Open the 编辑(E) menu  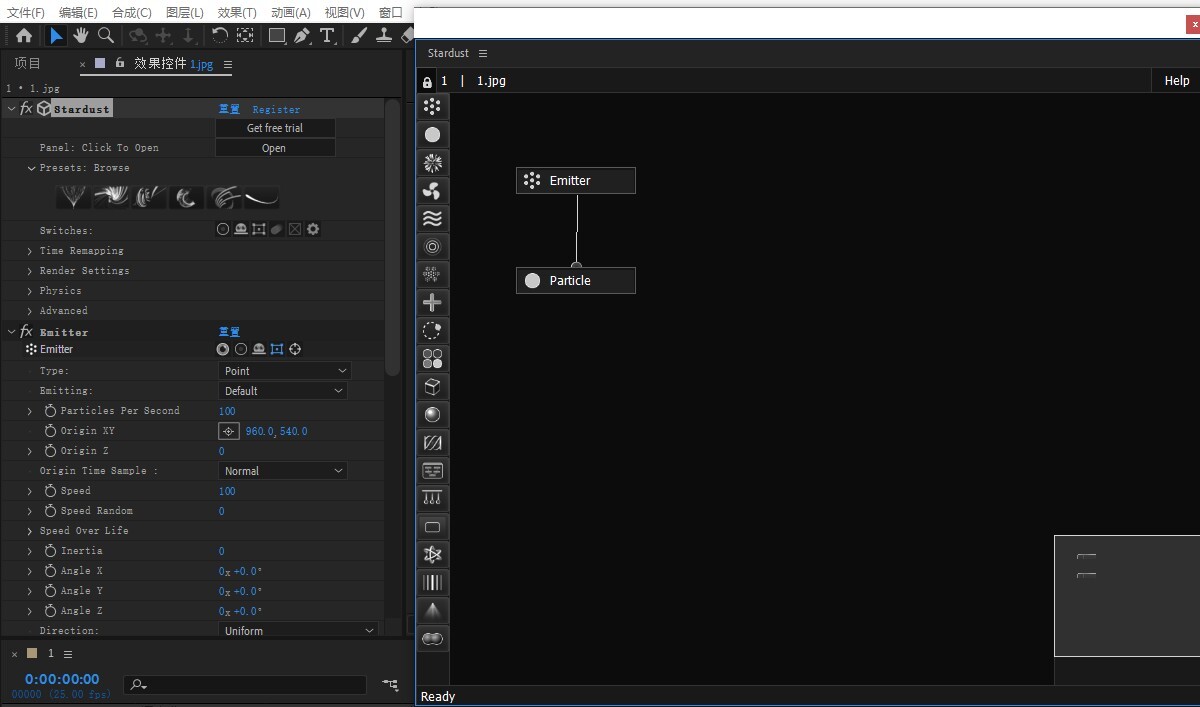(78, 12)
